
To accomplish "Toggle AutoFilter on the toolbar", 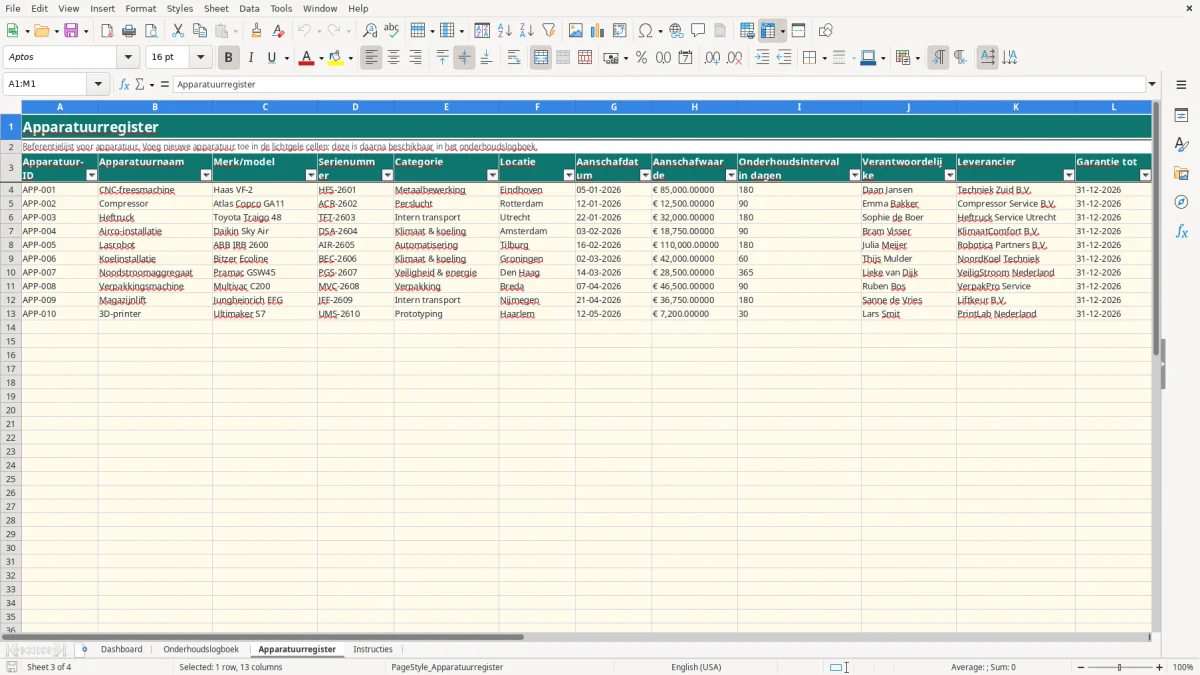I will click(x=548, y=31).
